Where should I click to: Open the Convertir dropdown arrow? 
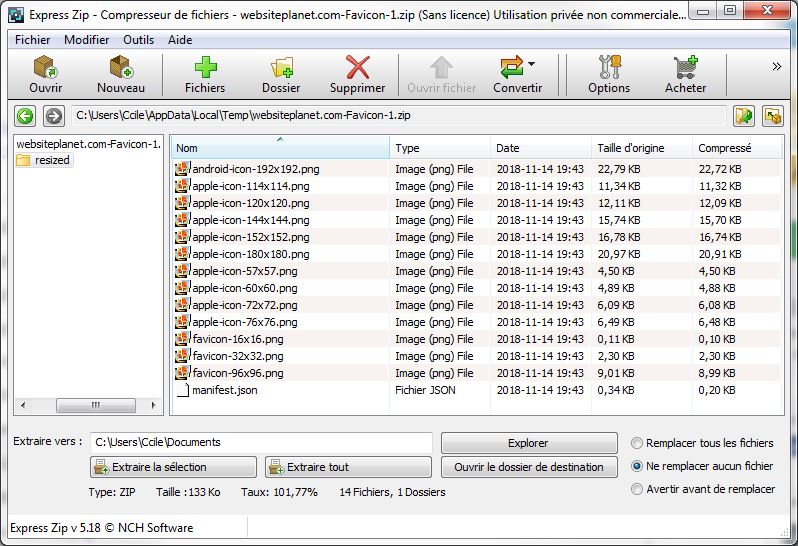click(x=531, y=64)
